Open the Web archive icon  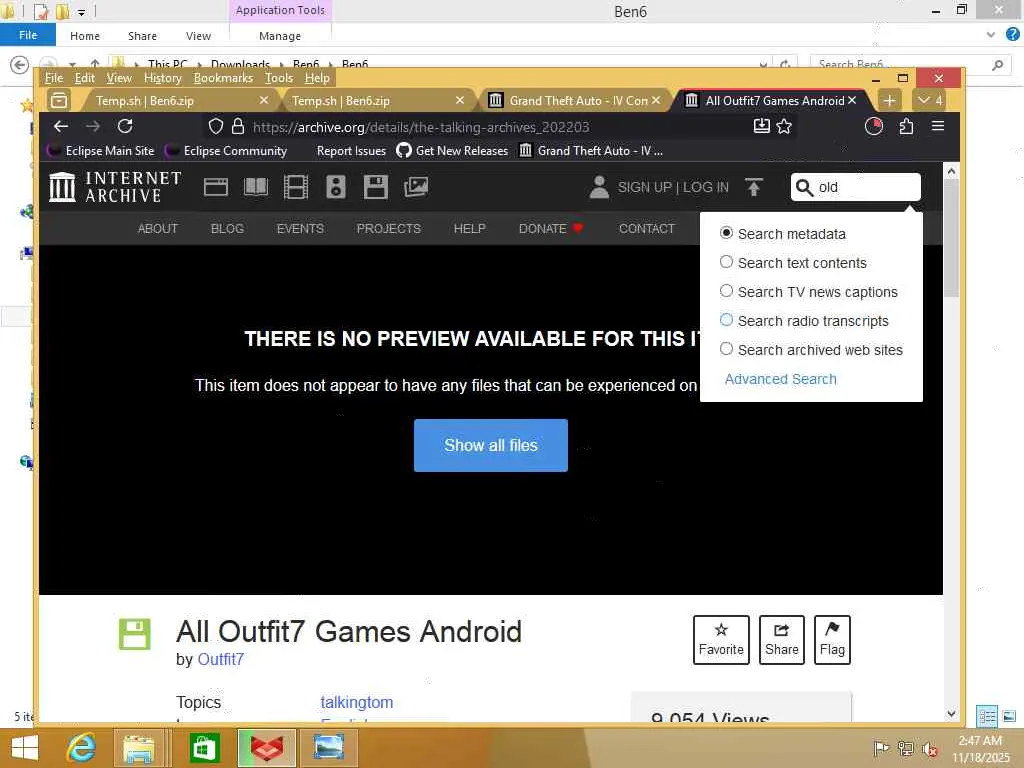[216, 187]
